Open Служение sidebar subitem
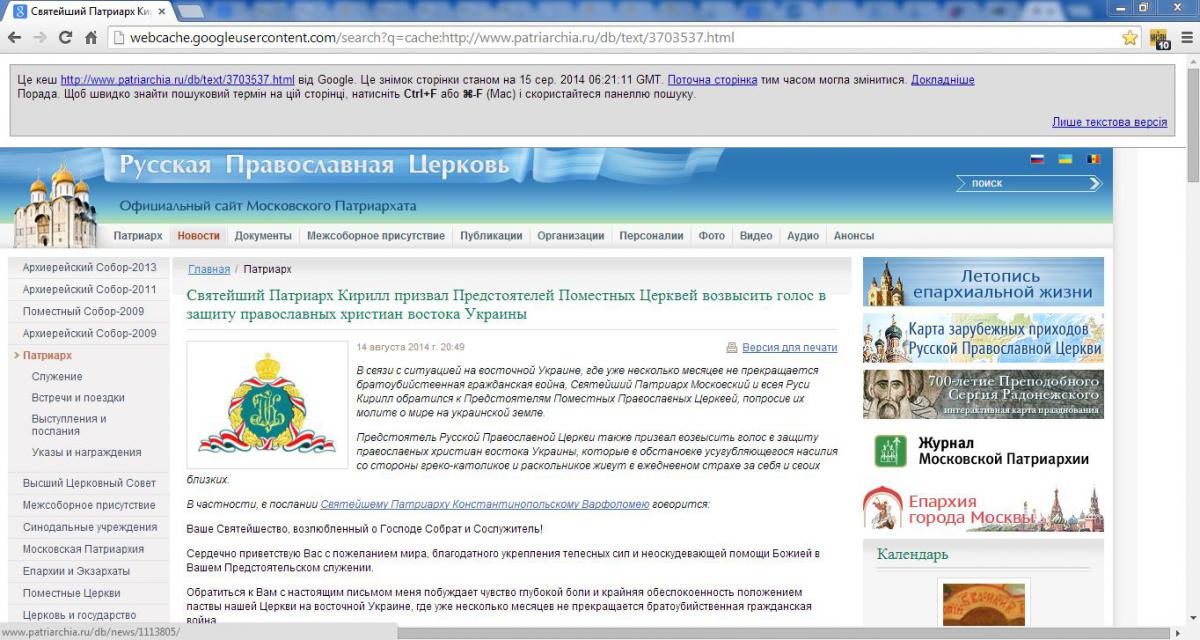The image size is (1200, 640). [x=57, y=377]
